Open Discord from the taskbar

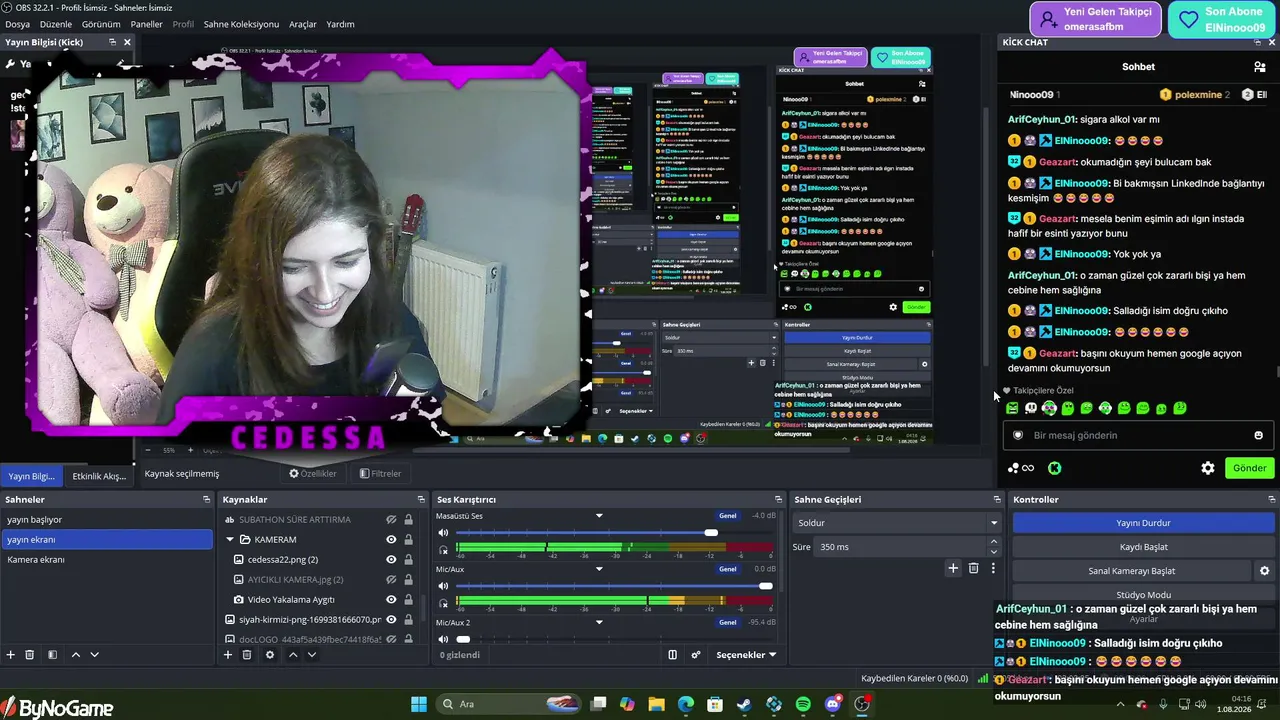coord(833,704)
